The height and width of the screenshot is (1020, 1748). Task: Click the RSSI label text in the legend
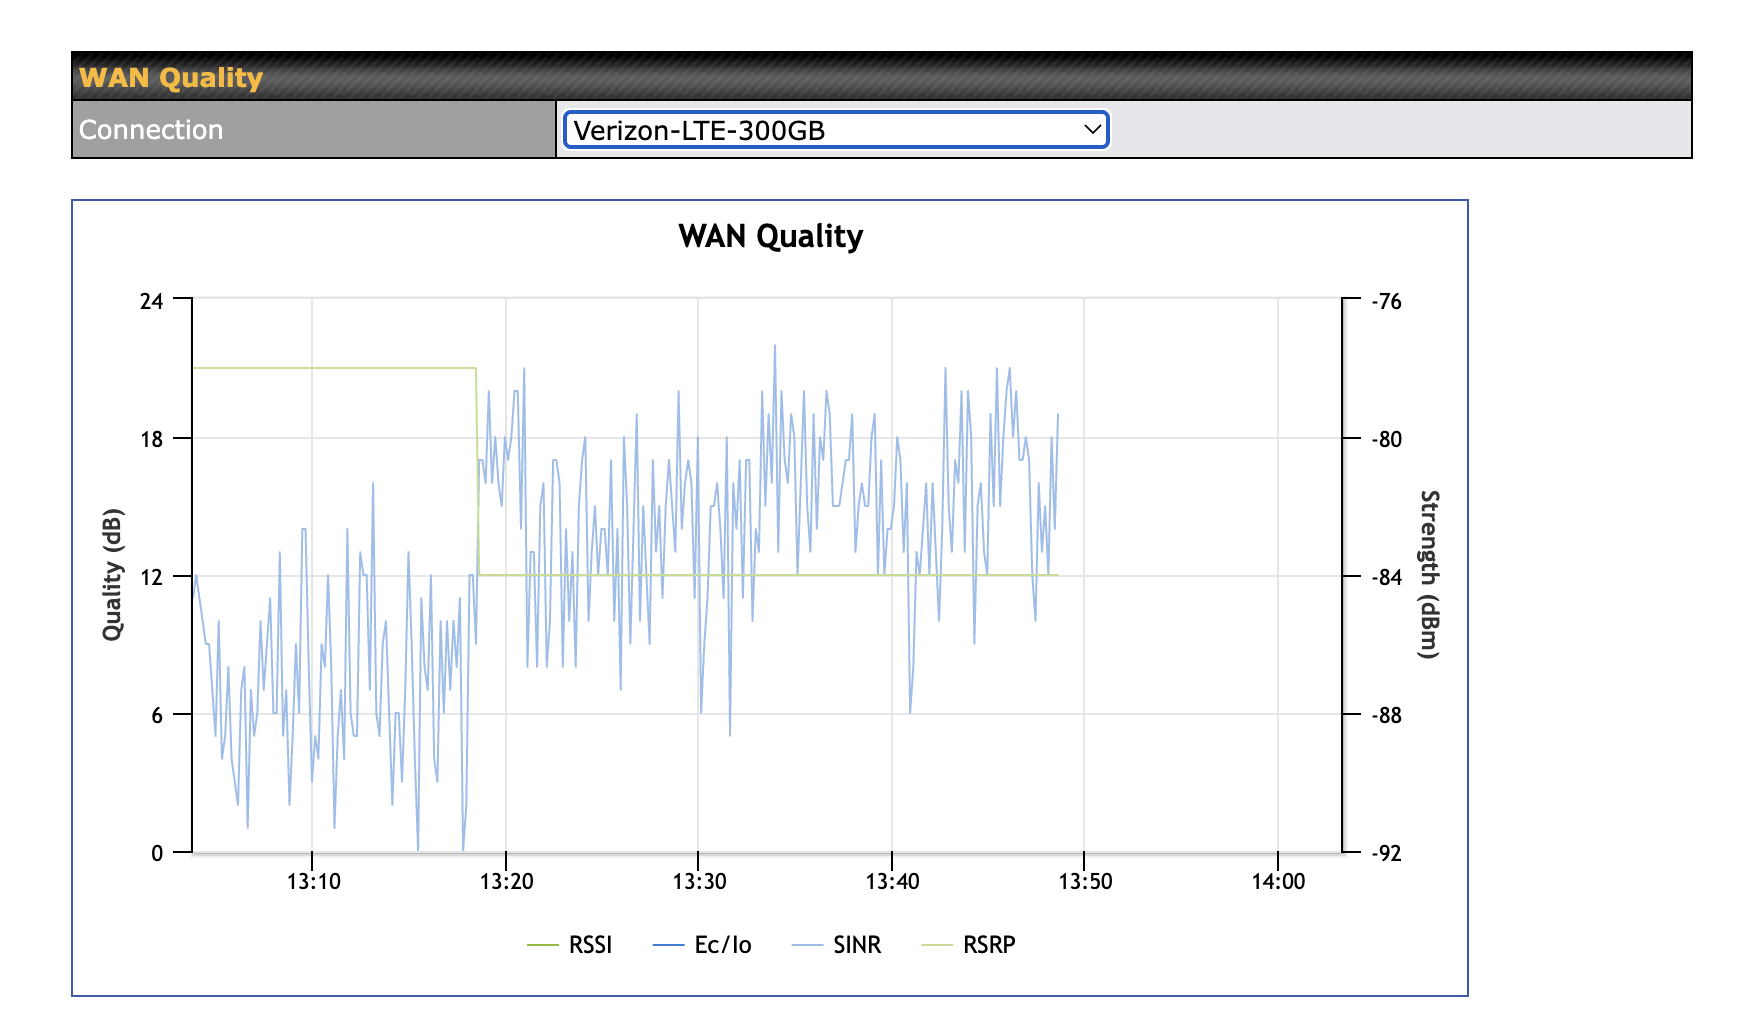click(592, 943)
